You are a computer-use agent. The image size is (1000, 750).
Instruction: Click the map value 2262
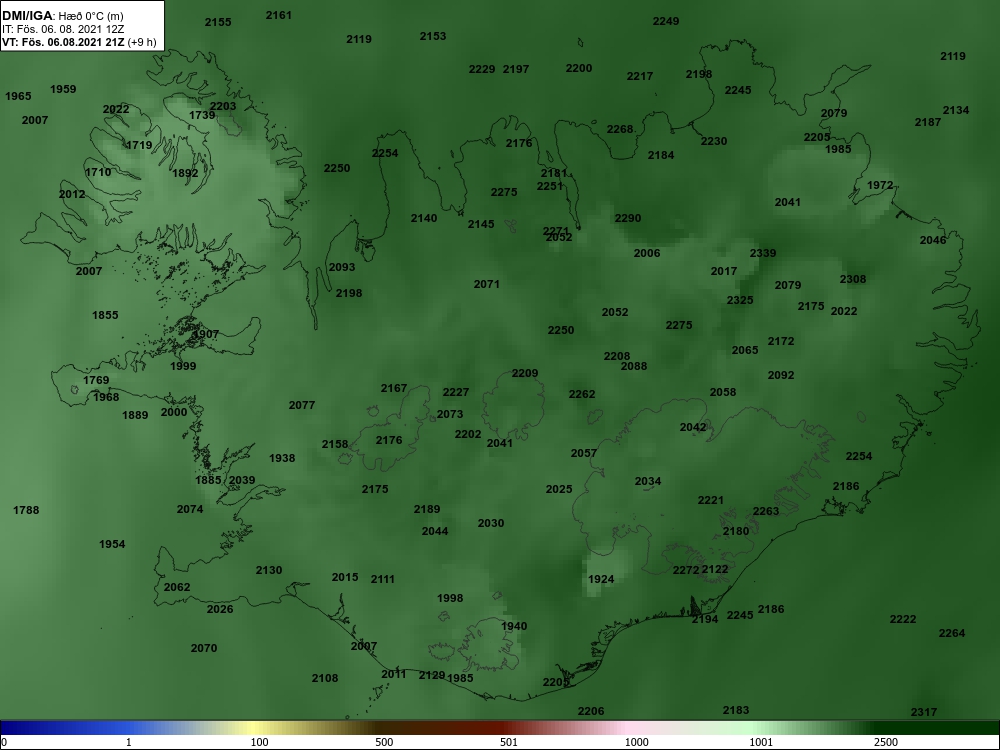(582, 394)
